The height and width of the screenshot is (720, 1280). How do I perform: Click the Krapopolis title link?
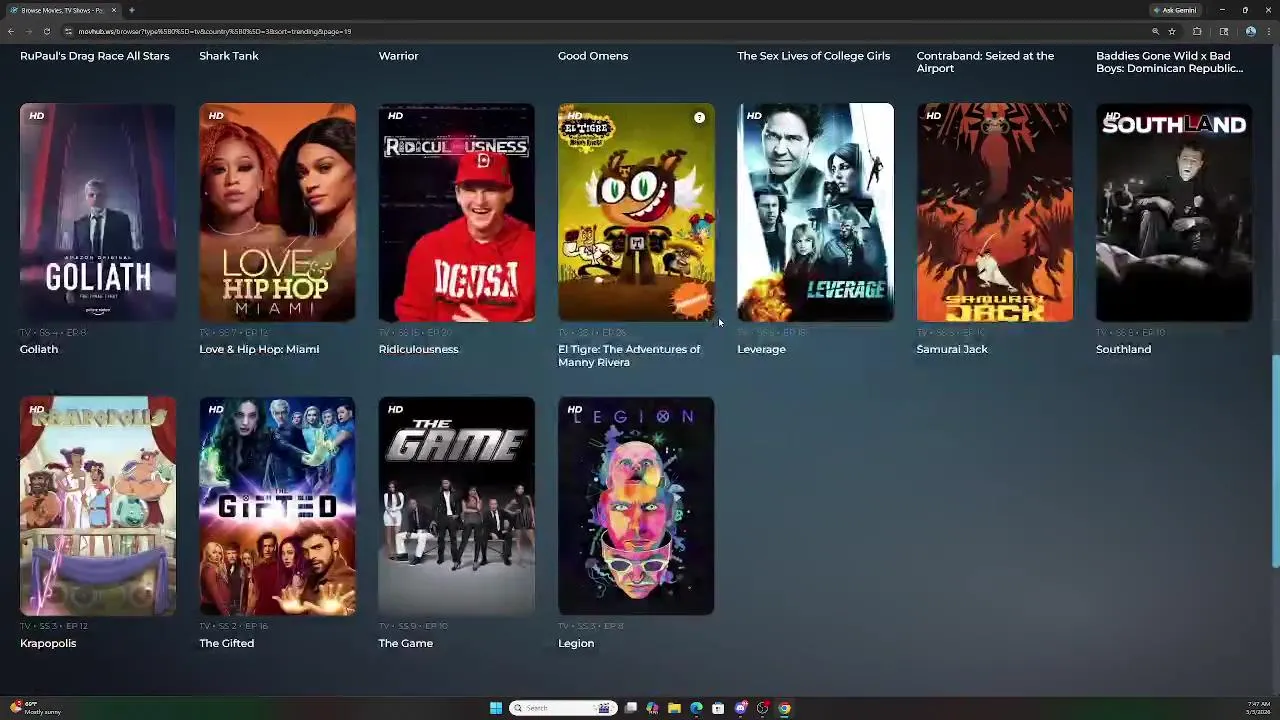click(x=48, y=643)
